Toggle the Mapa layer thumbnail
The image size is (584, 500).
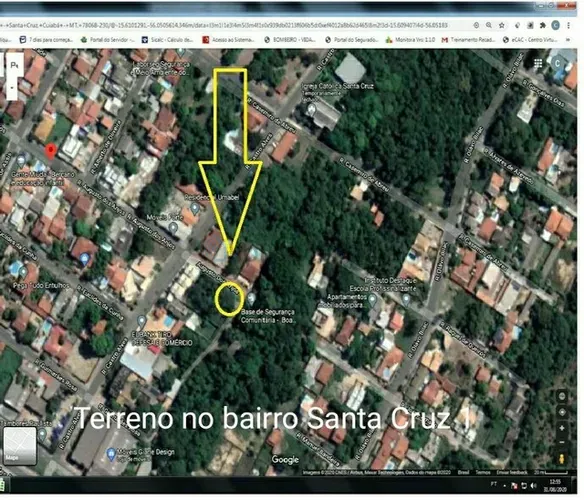point(20,446)
